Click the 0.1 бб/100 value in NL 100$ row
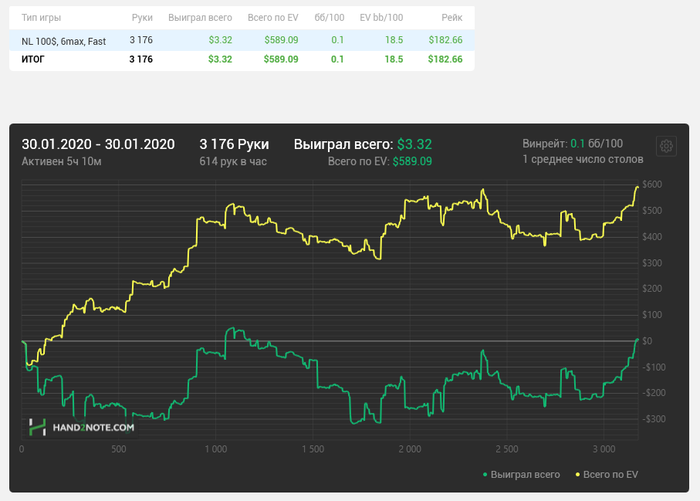 pyautogui.click(x=338, y=40)
